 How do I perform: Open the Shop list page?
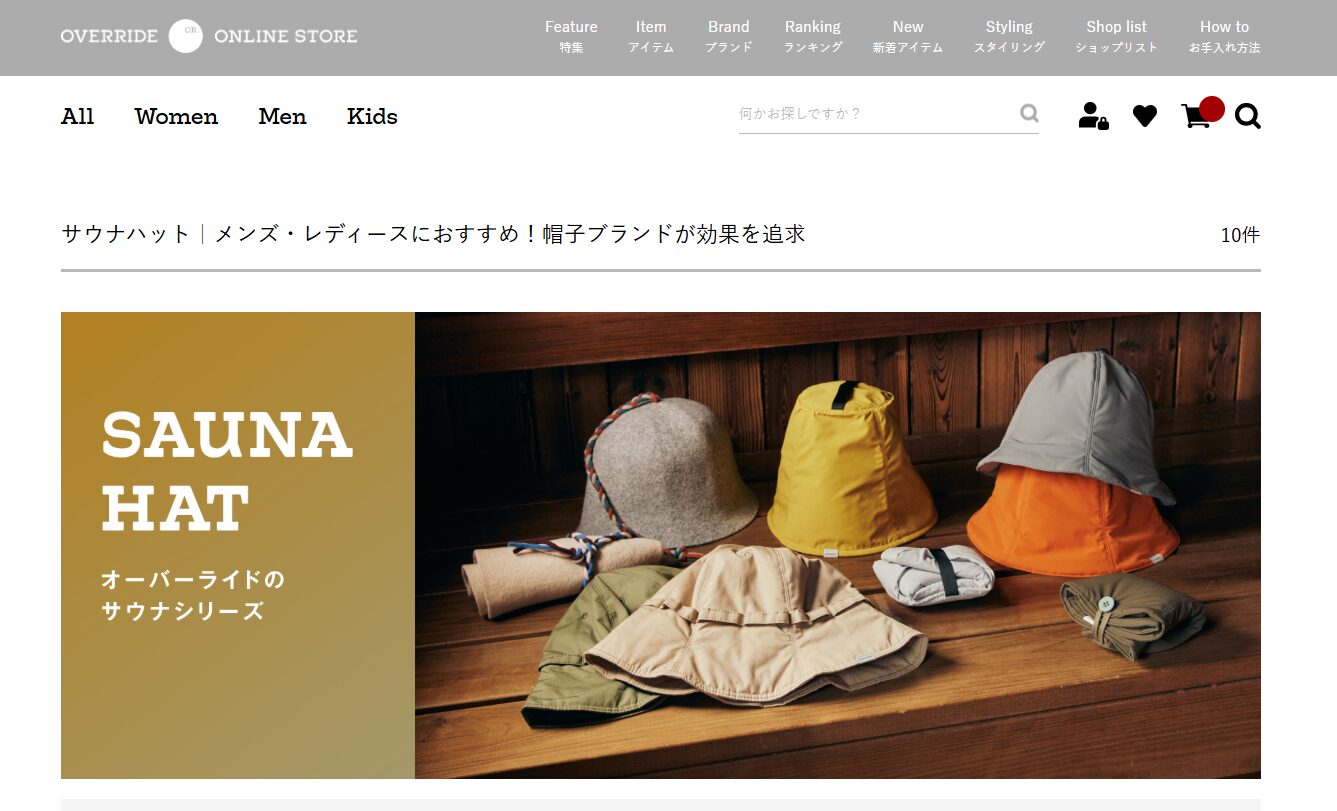1117,36
